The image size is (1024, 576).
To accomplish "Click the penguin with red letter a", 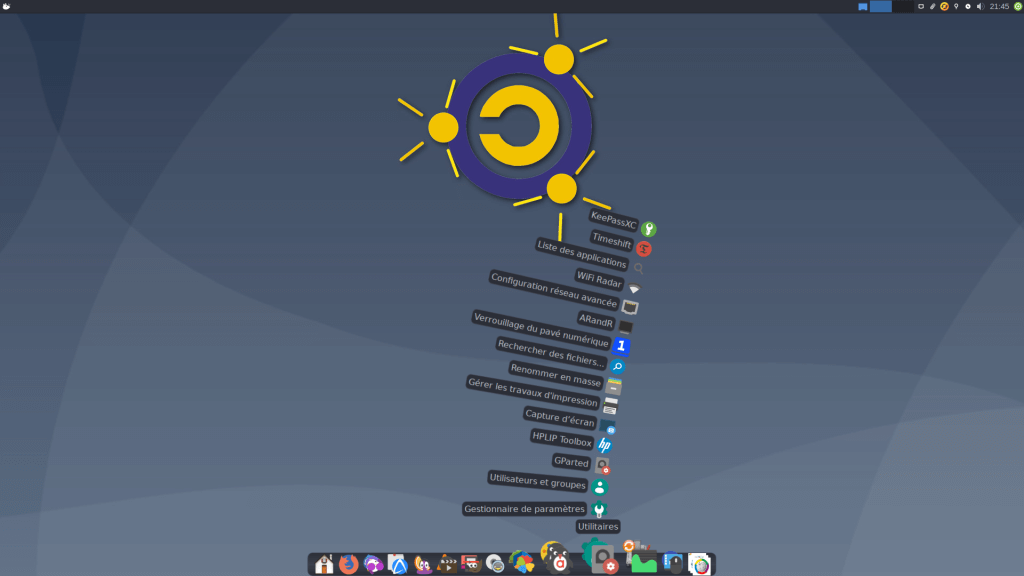I will [556, 558].
